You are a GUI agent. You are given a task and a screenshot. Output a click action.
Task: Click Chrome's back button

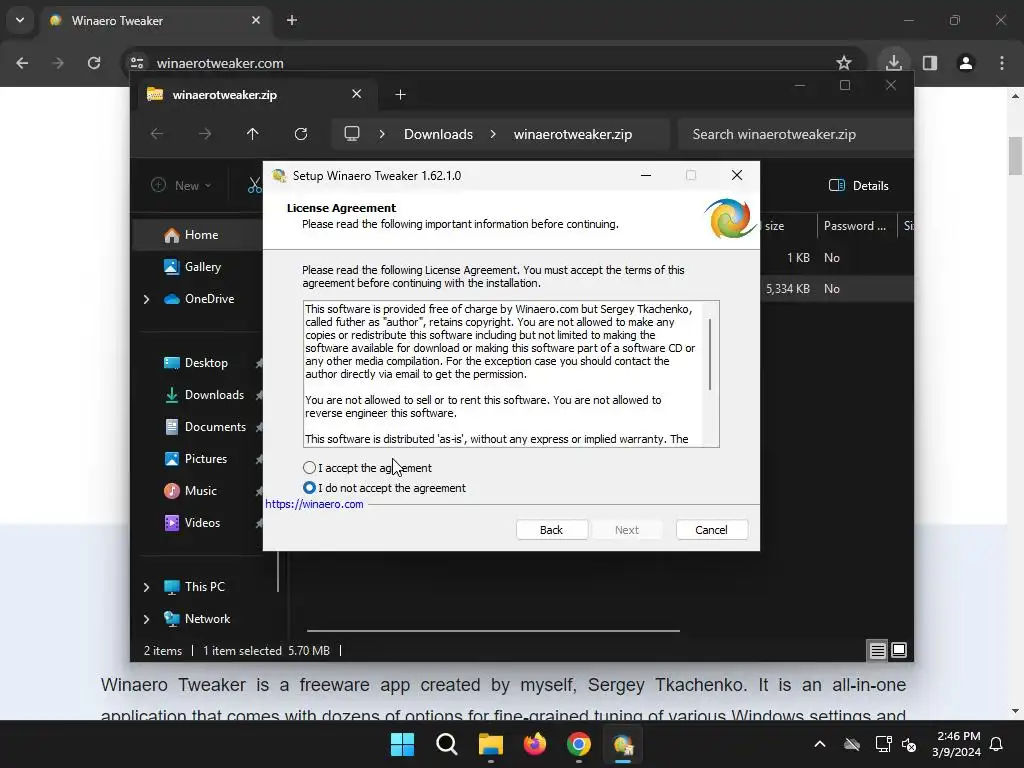click(22, 63)
